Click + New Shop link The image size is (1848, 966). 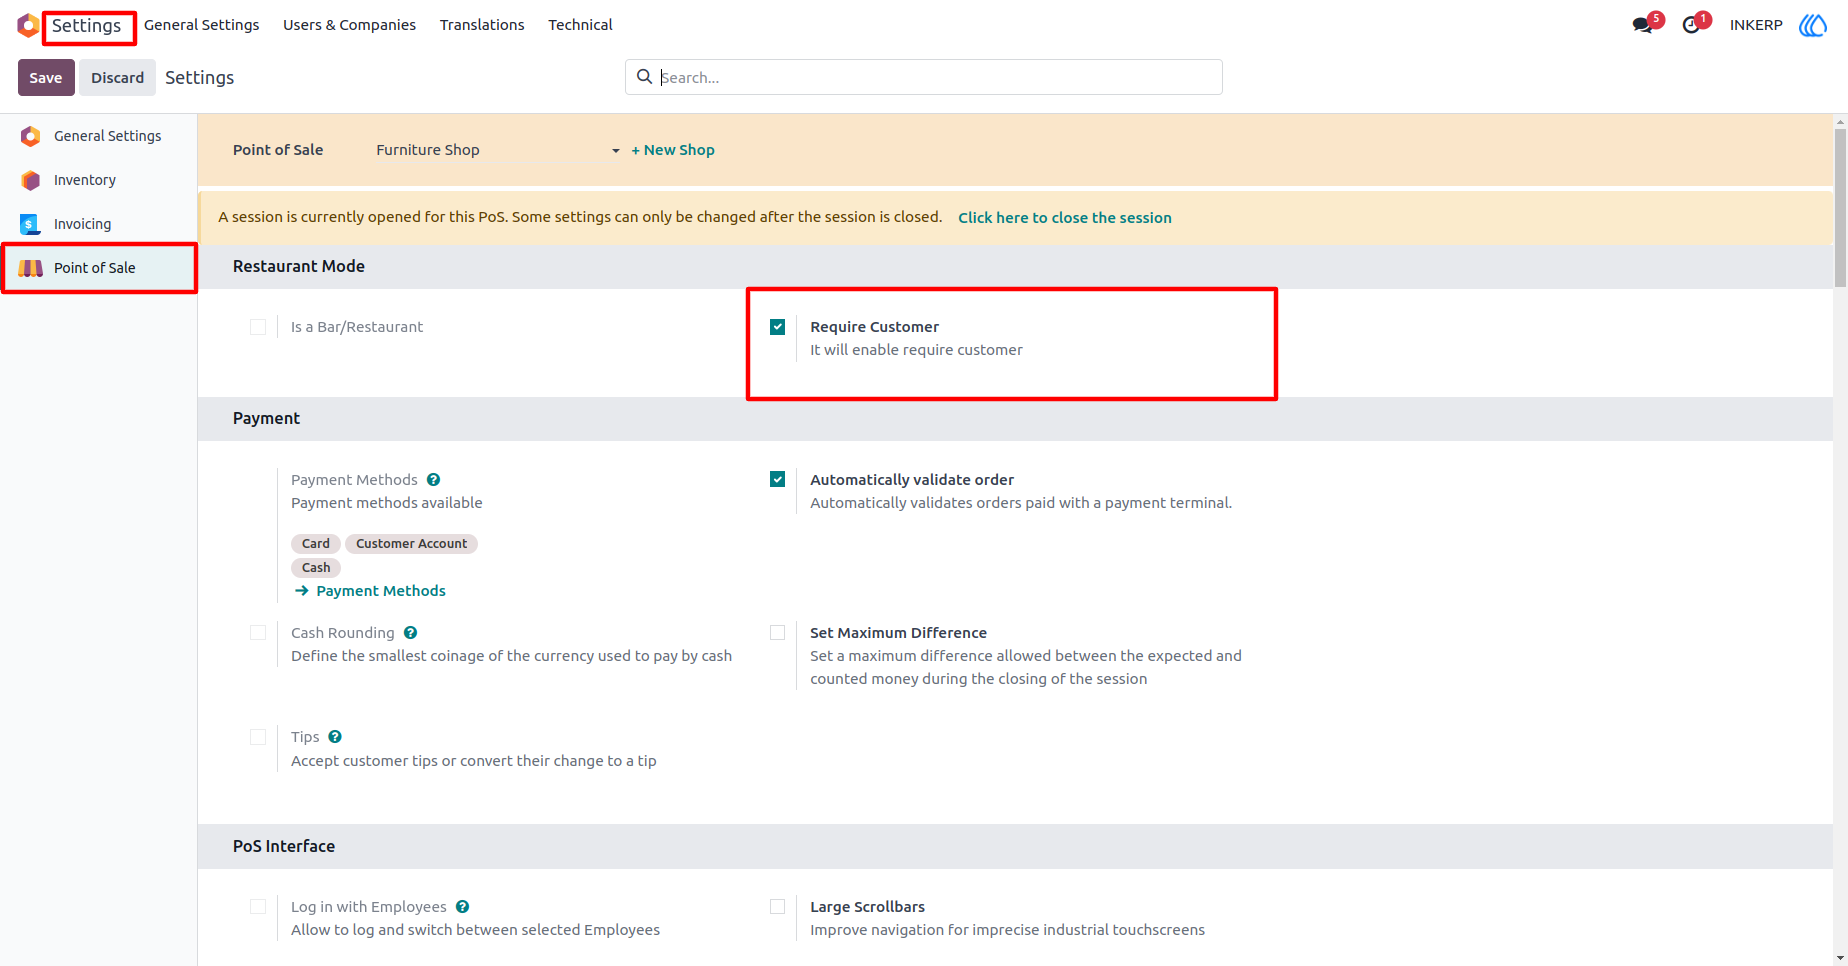coord(673,150)
